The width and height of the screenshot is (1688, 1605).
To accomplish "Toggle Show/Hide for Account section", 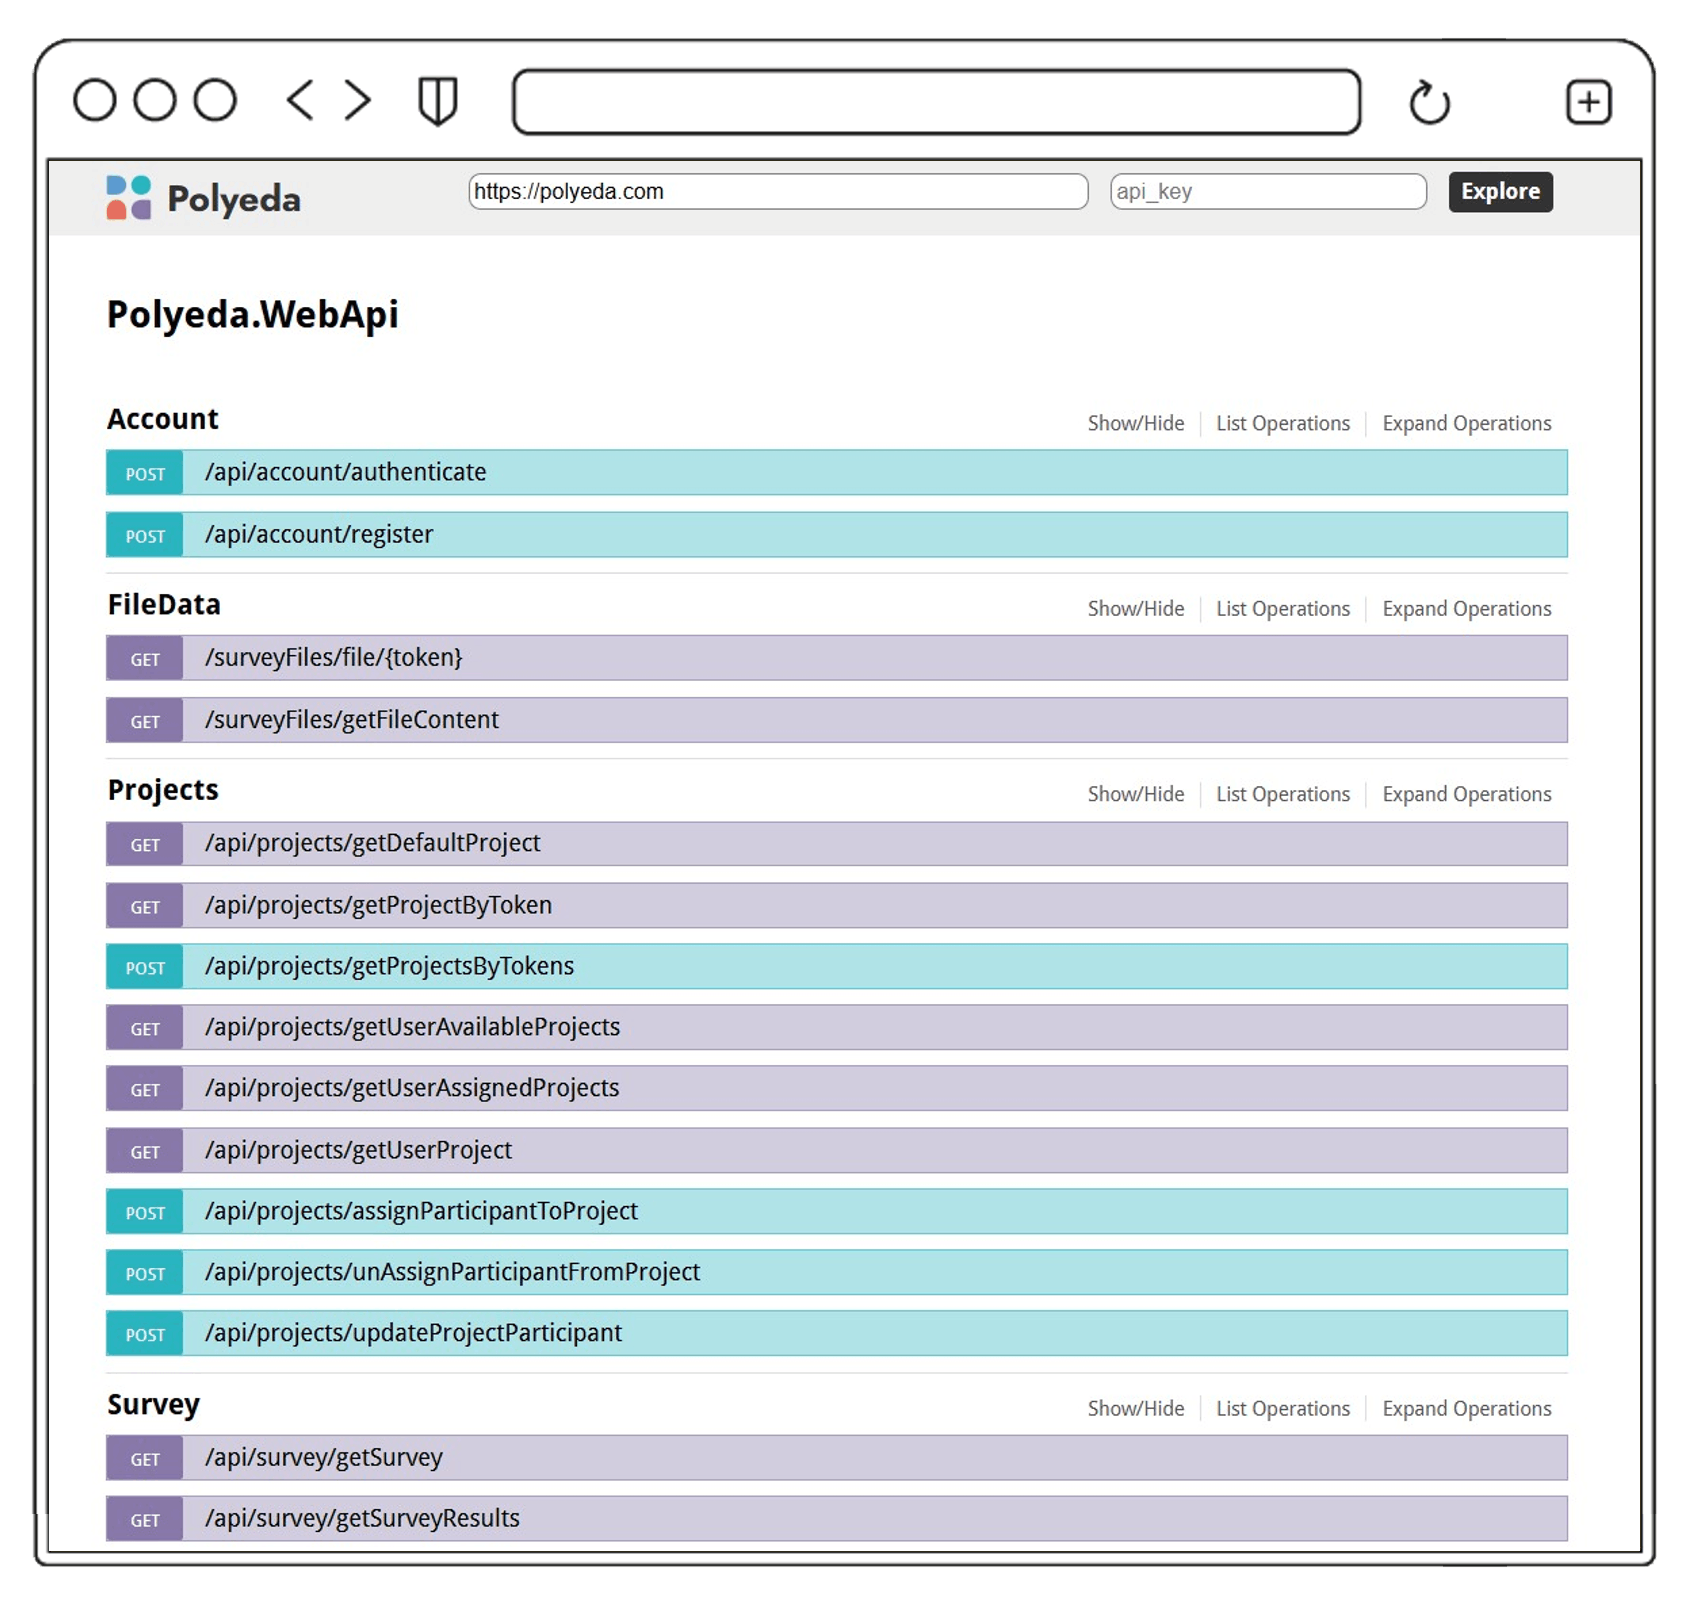I will click(x=1135, y=424).
